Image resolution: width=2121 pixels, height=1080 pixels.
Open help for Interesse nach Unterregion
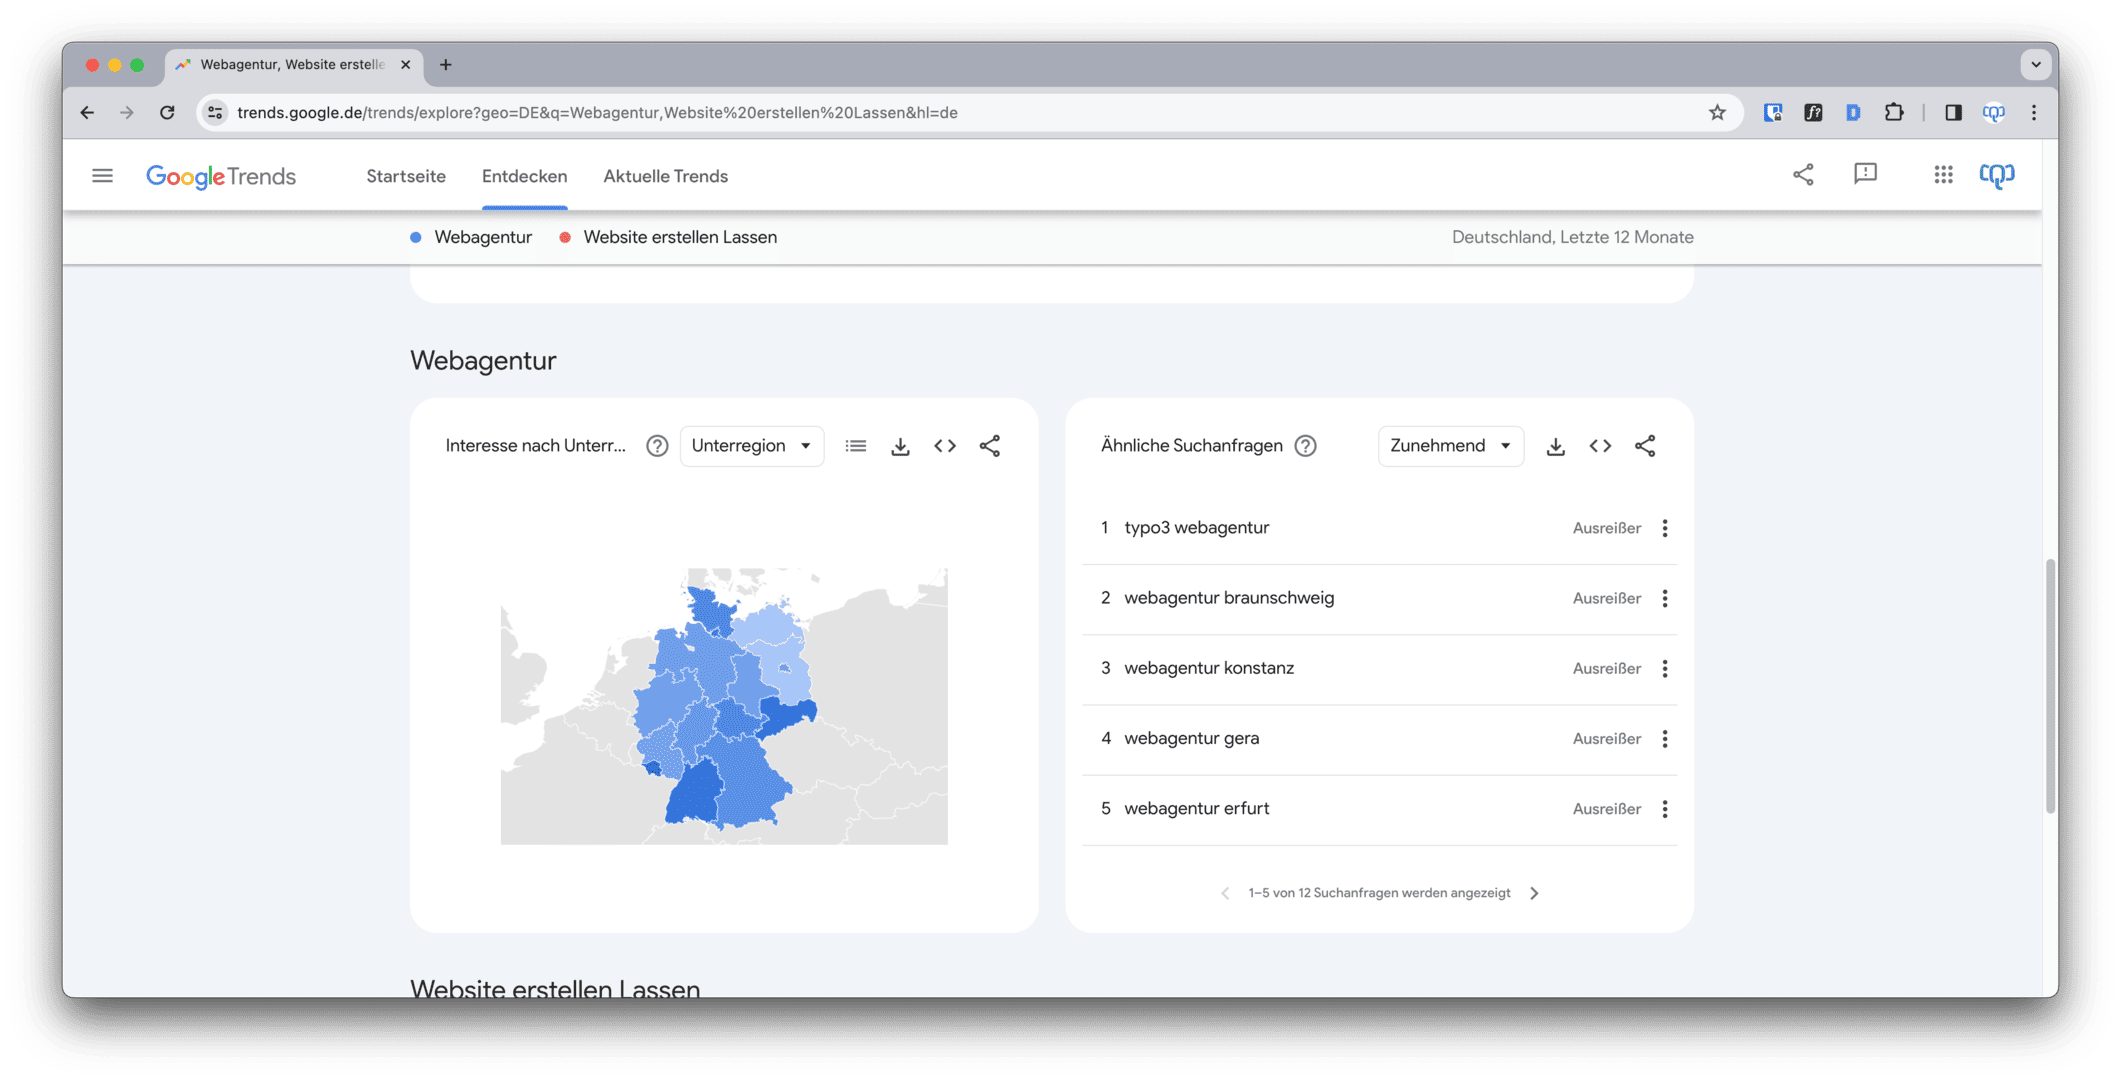pos(657,446)
